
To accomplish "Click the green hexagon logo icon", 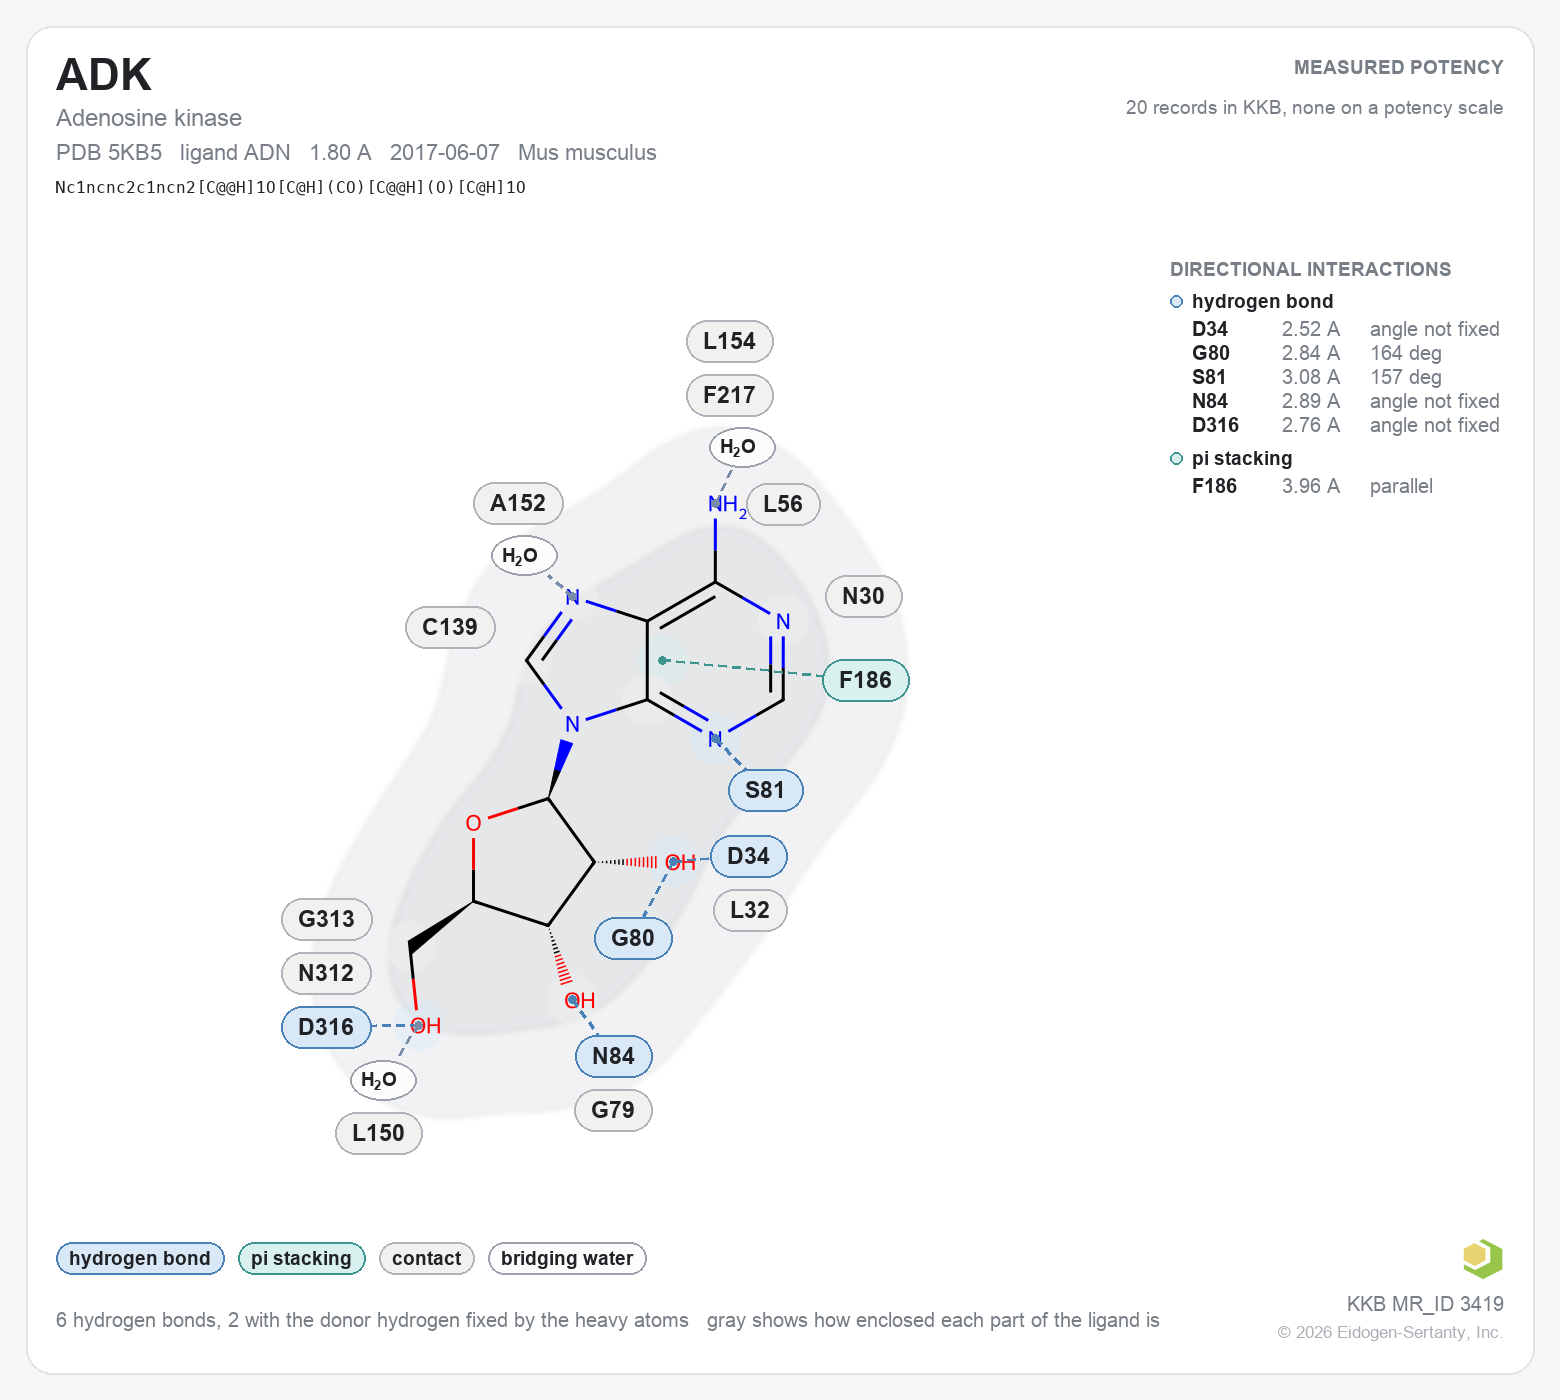I will point(1482,1258).
